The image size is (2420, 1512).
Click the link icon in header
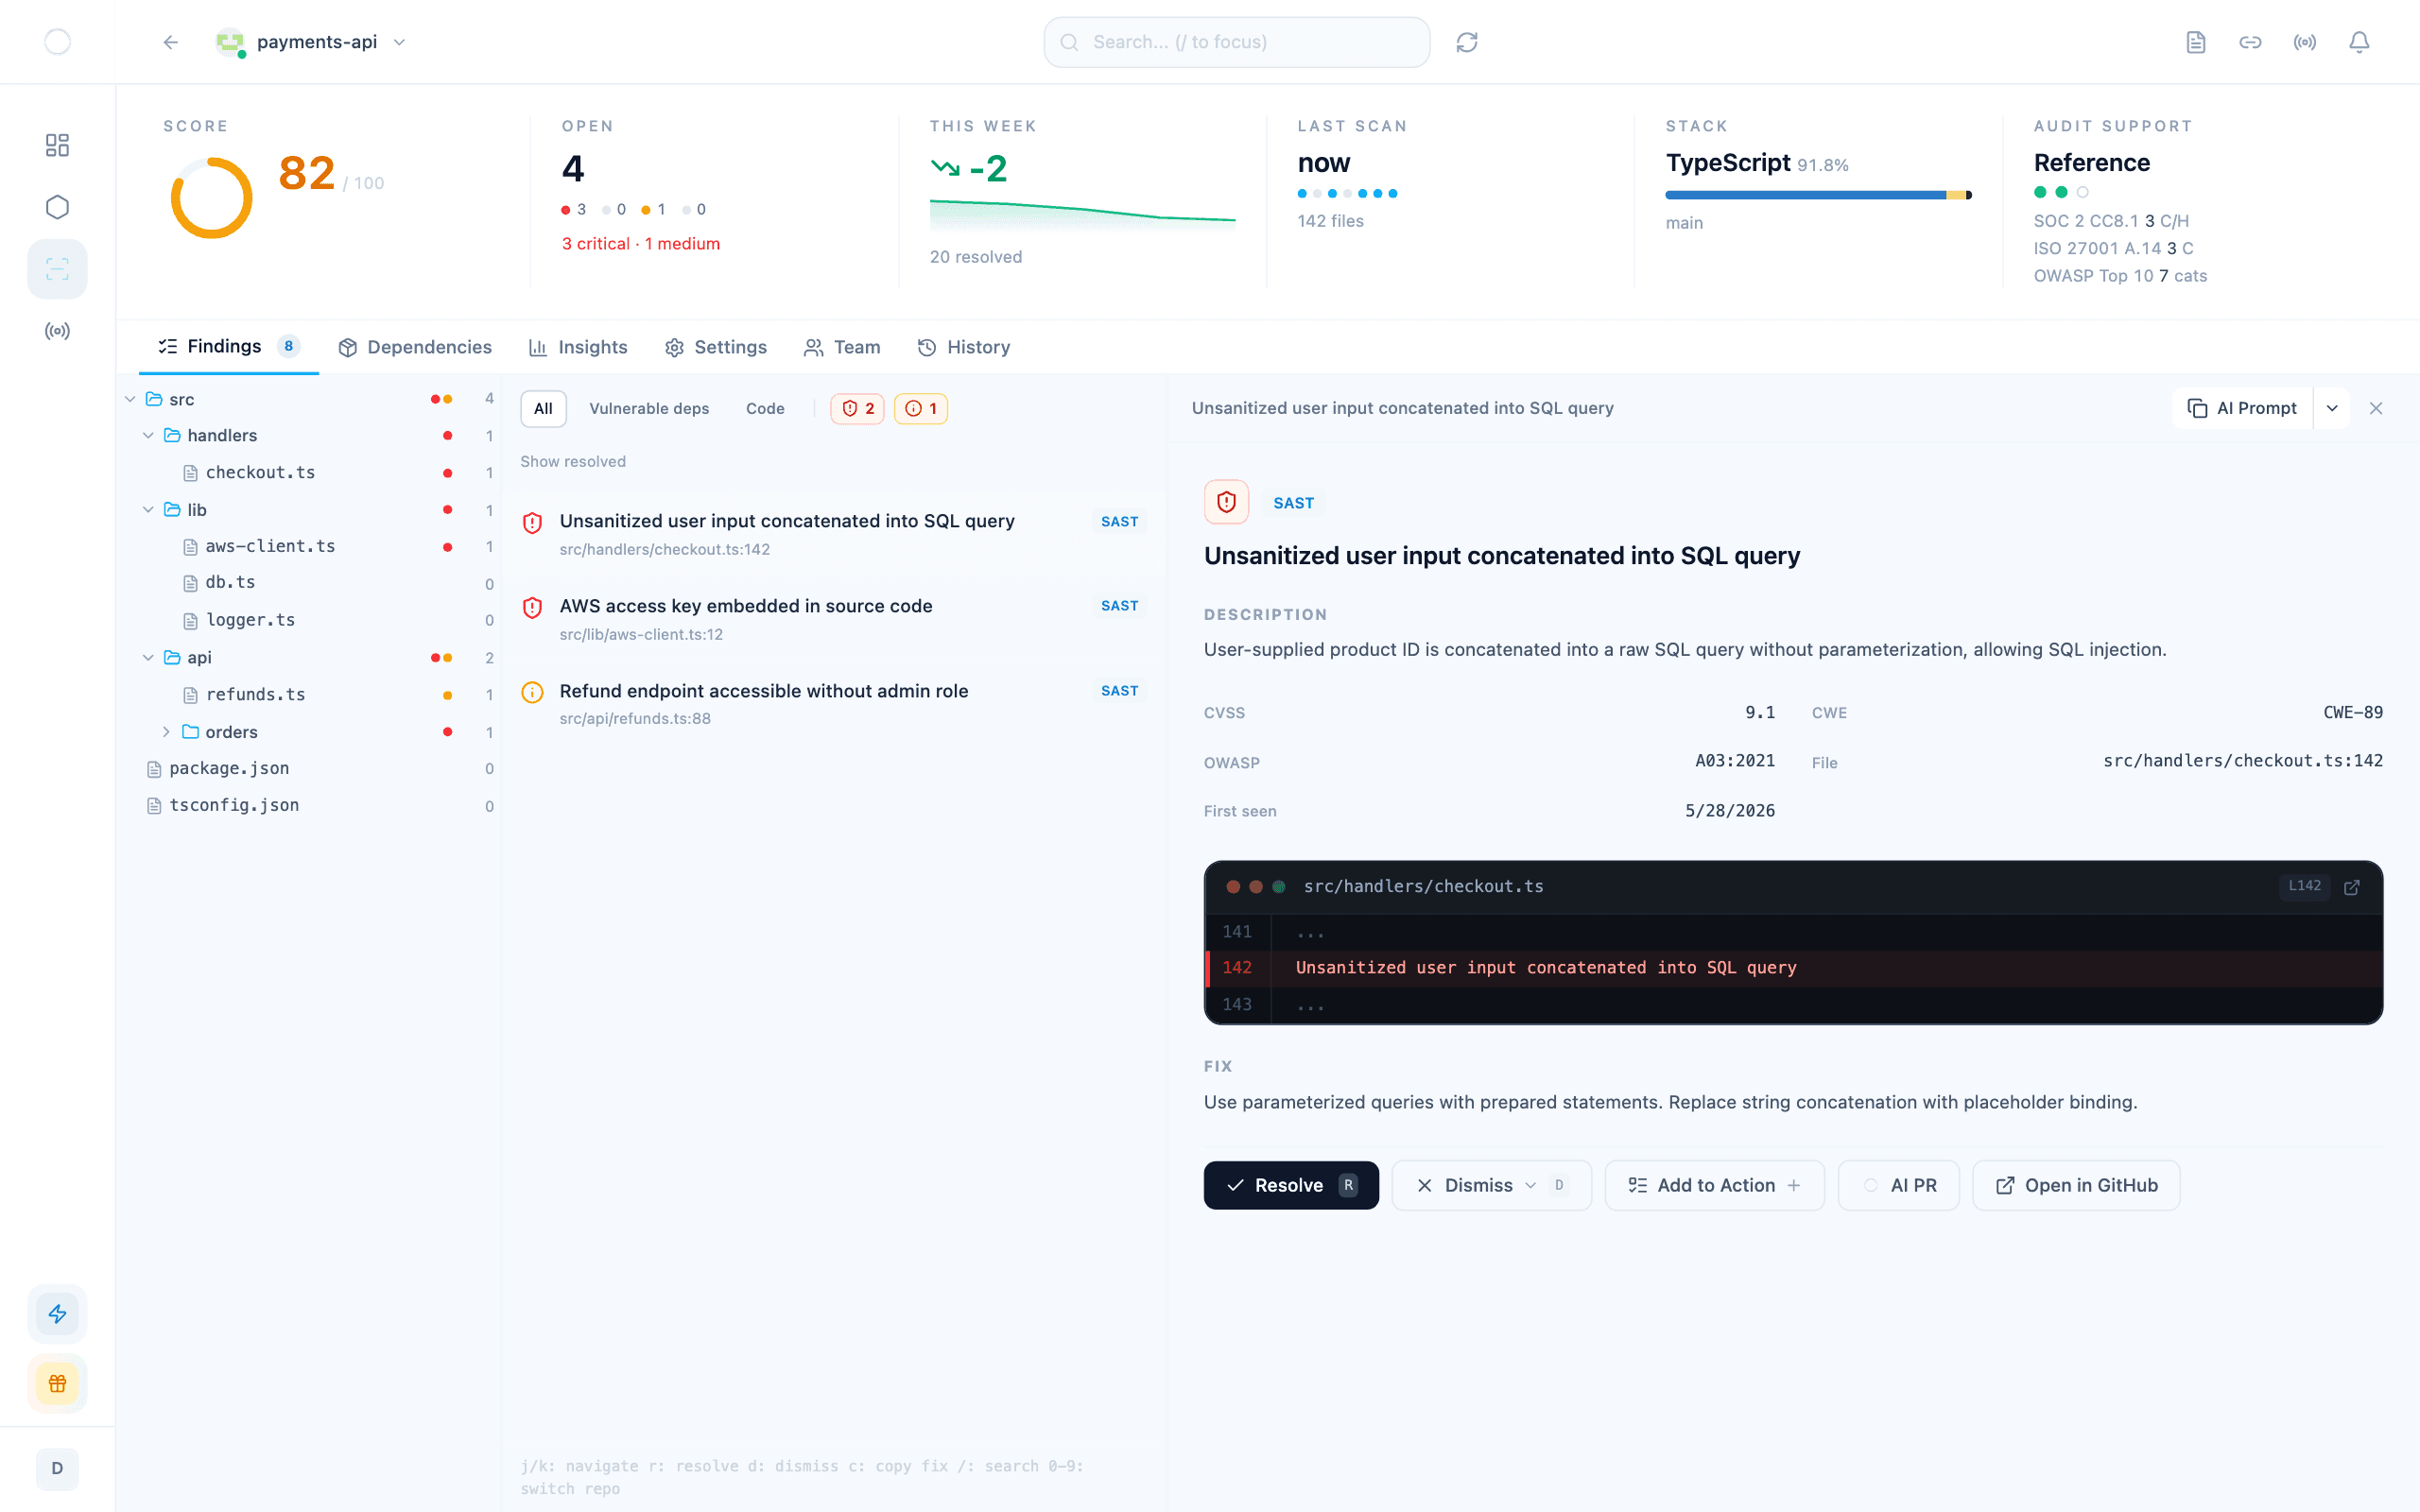pyautogui.click(x=2250, y=42)
